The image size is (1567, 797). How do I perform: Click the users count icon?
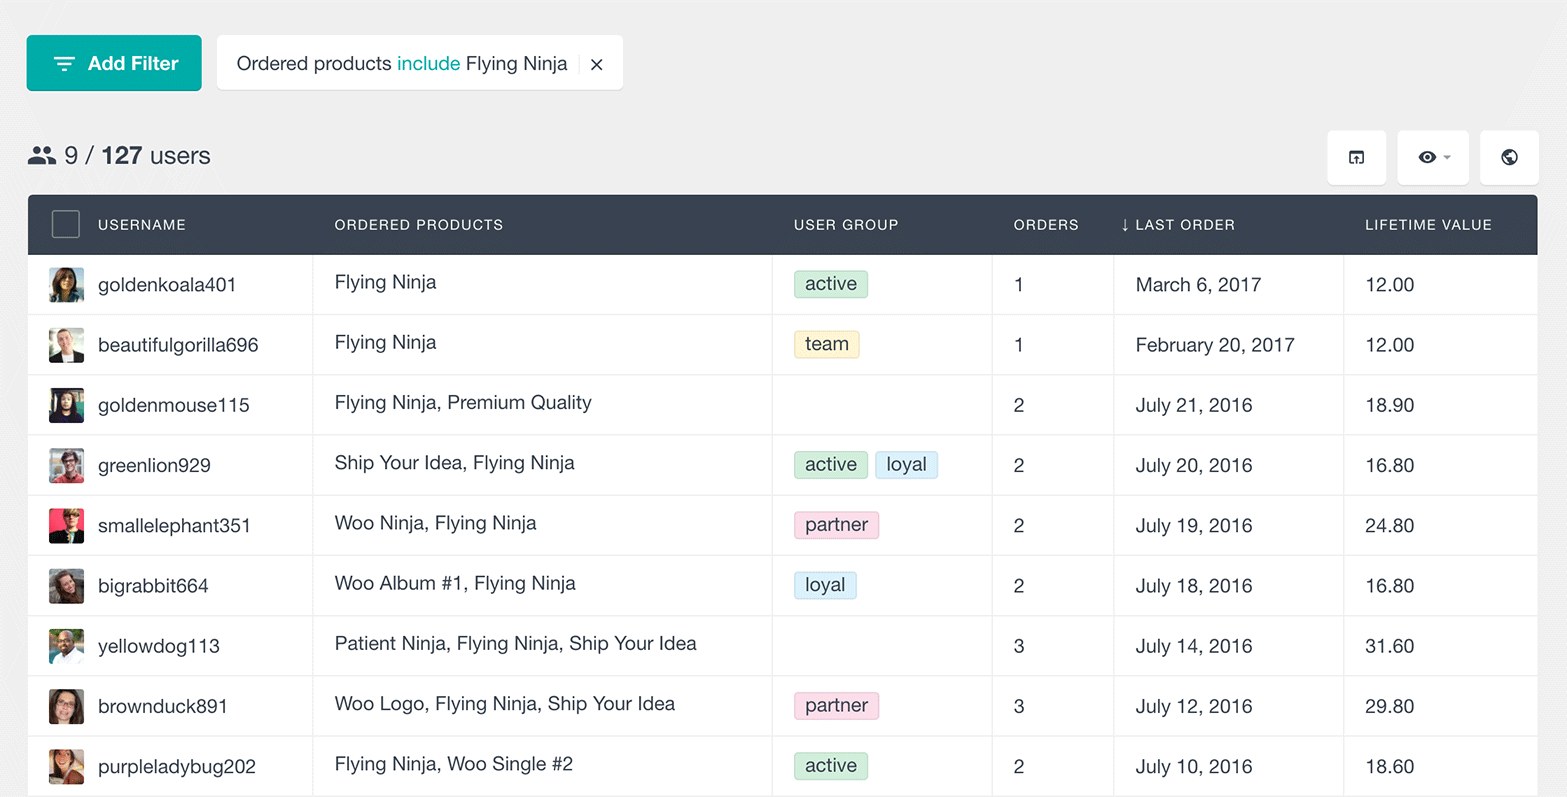click(42, 156)
